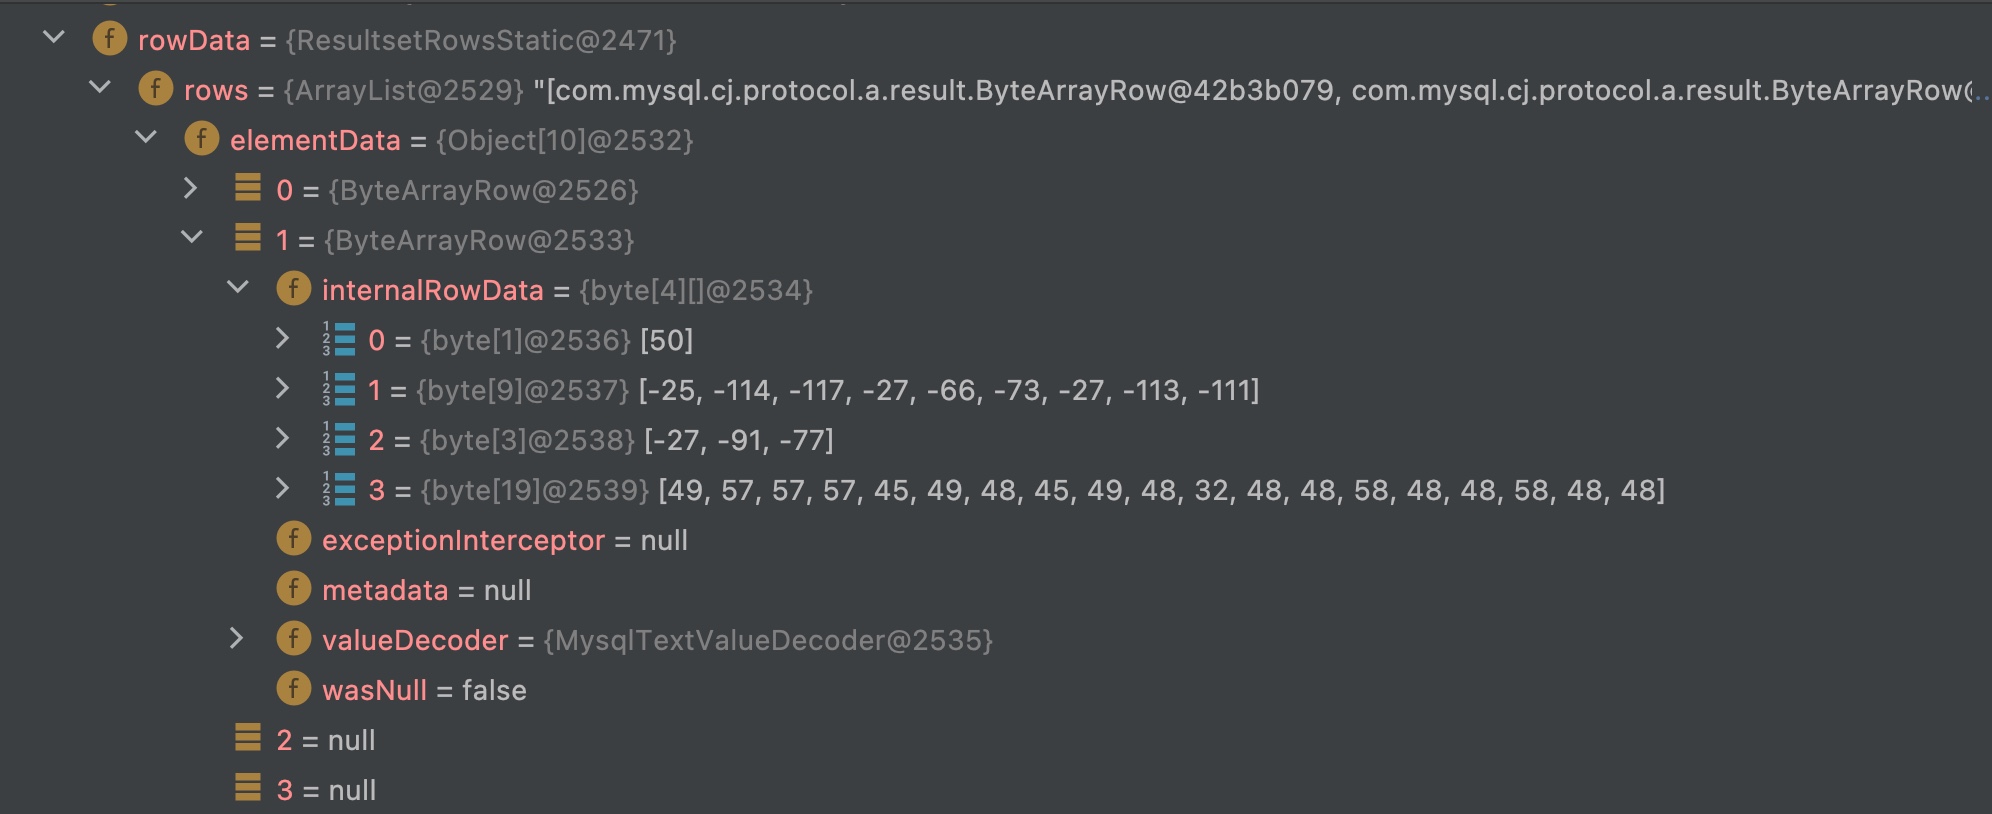The height and width of the screenshot is (814, 1992).
Task: Click the field icon beside rowData
Action: click(109, 39)
